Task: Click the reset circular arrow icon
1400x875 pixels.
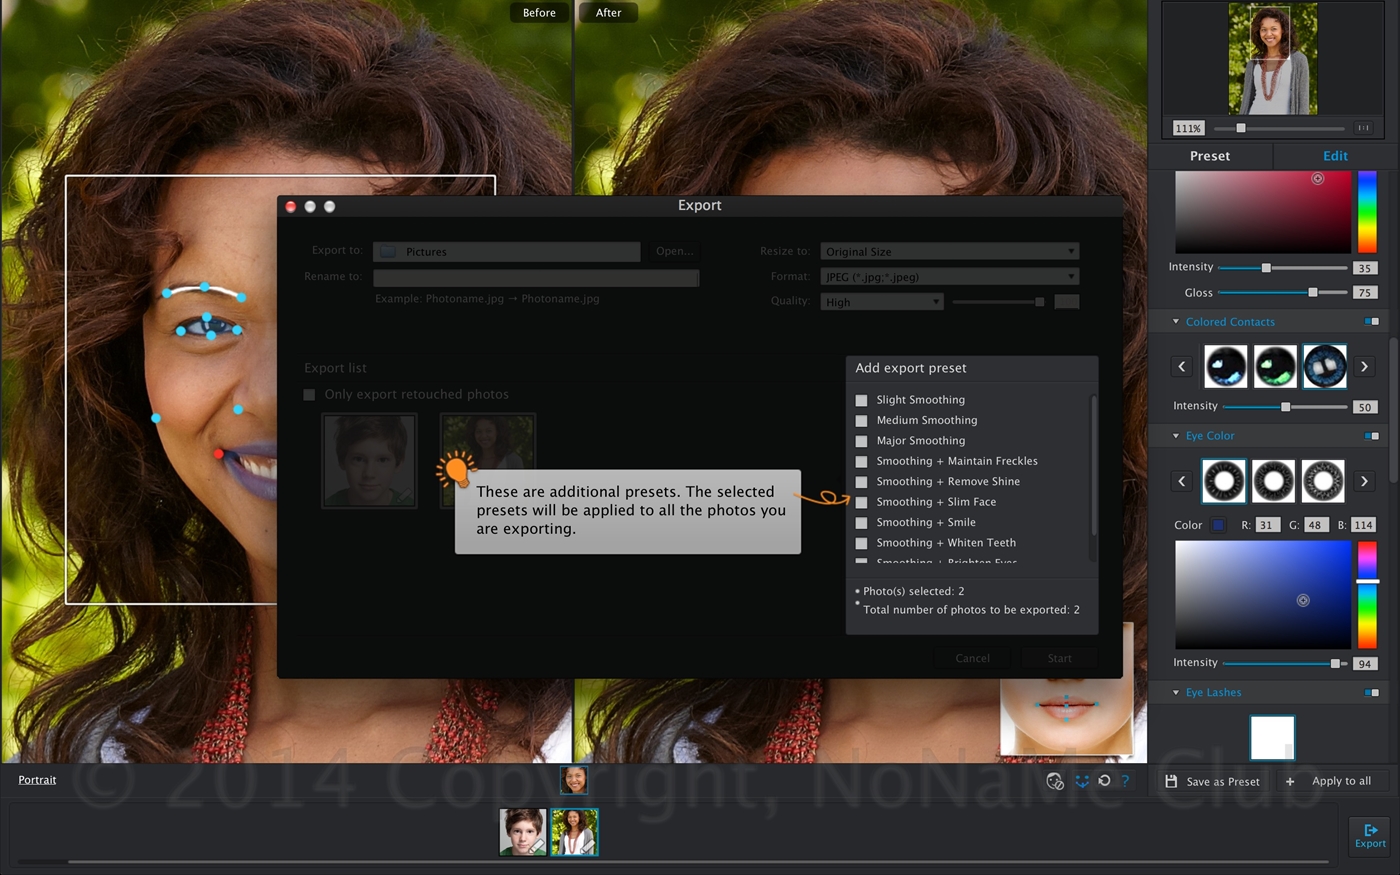Action: coord(1104,781)
